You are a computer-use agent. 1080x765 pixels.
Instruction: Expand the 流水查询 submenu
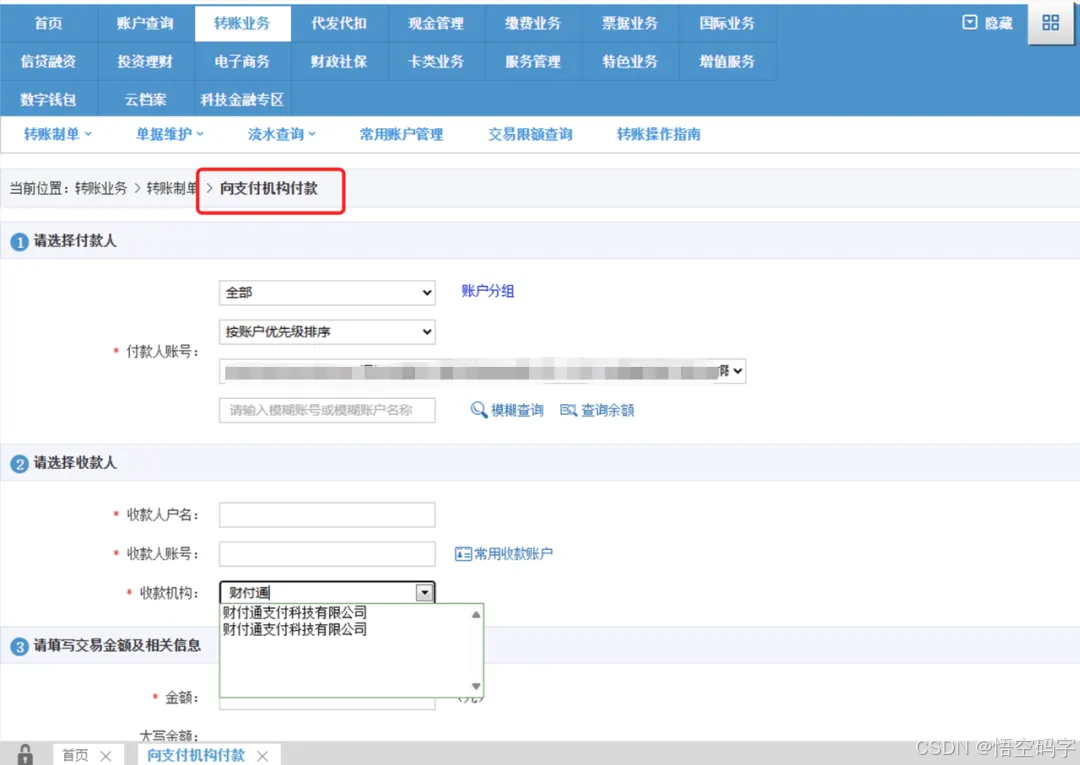(282, 134)
